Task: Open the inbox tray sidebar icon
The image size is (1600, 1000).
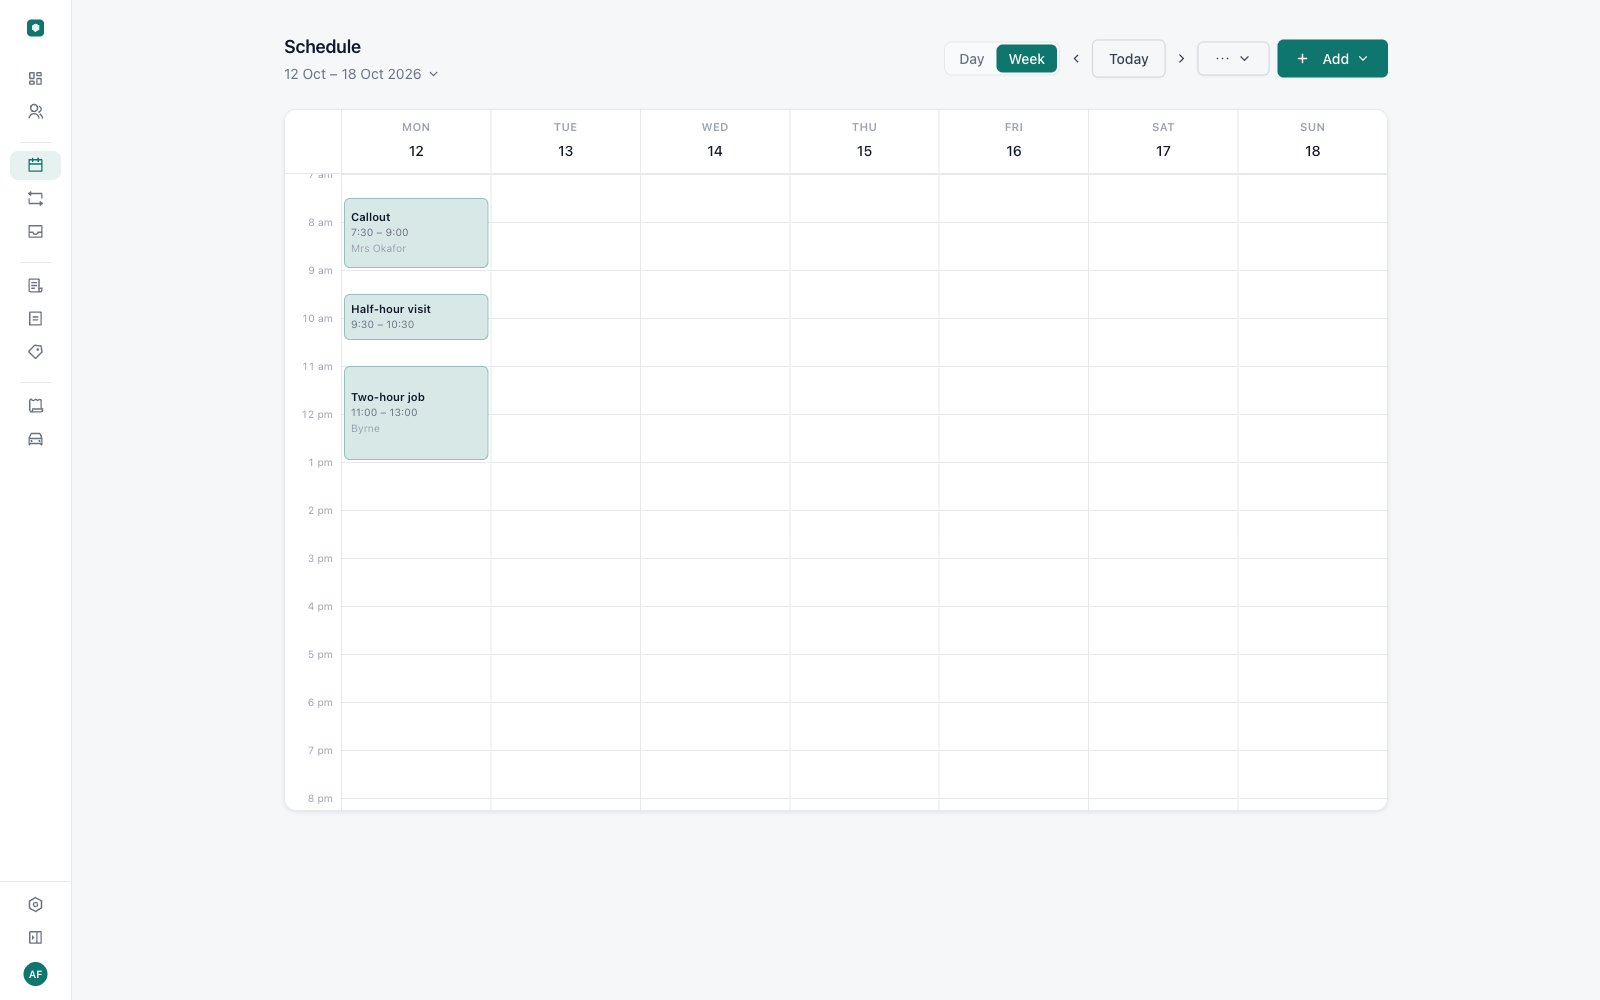Action: point(35,231)
